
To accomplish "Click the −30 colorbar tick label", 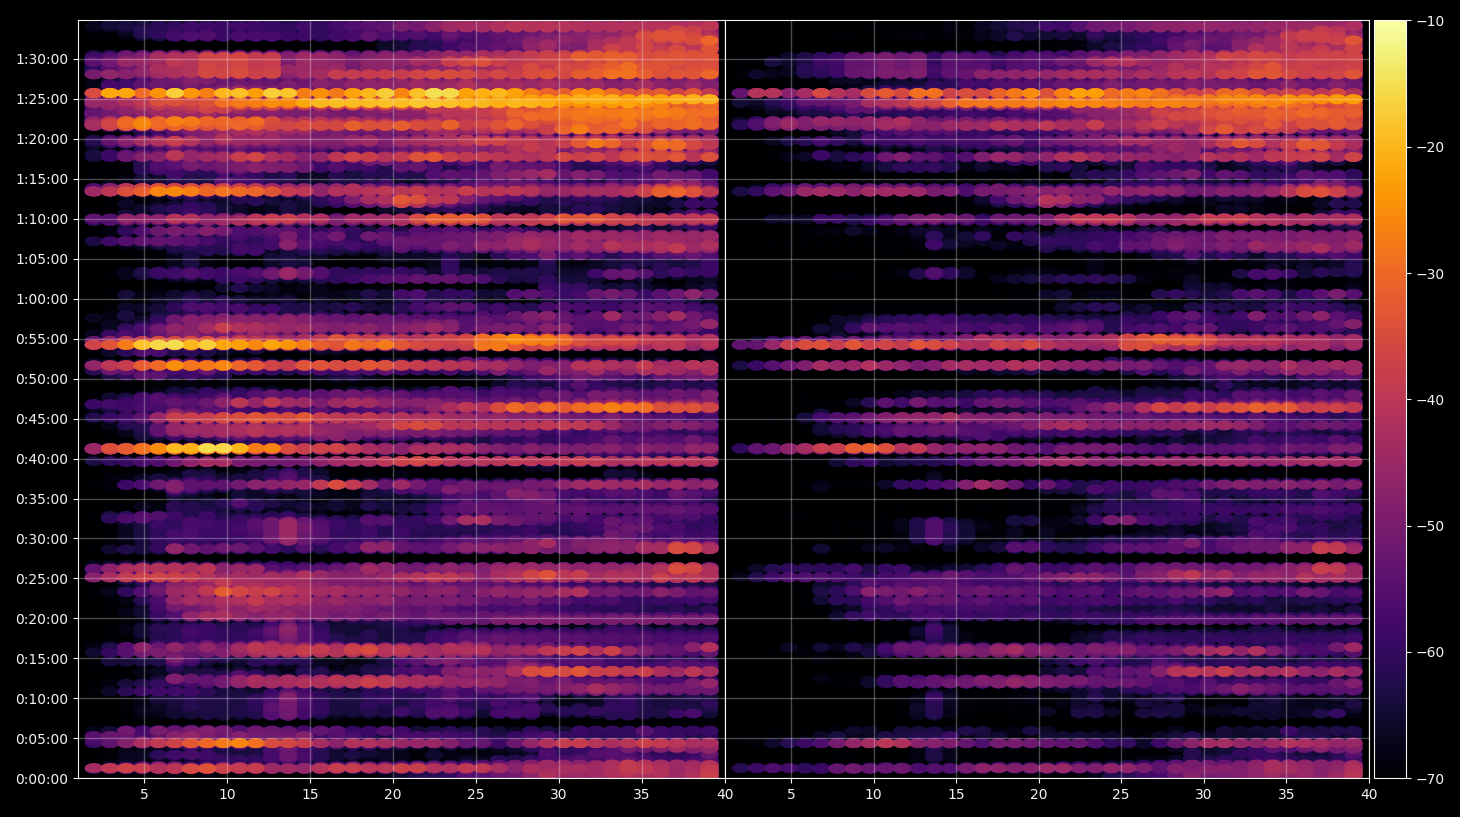I will coord(1430,274).
